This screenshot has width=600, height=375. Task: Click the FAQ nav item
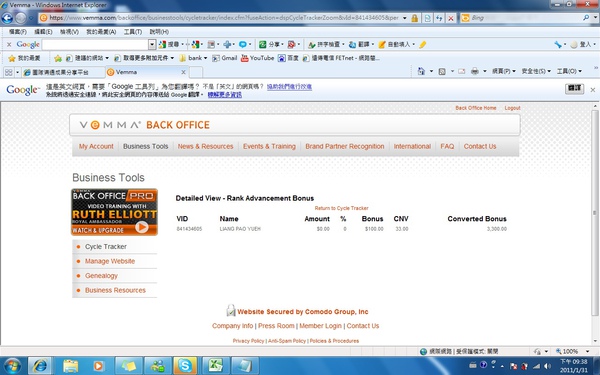pos(447,146)
